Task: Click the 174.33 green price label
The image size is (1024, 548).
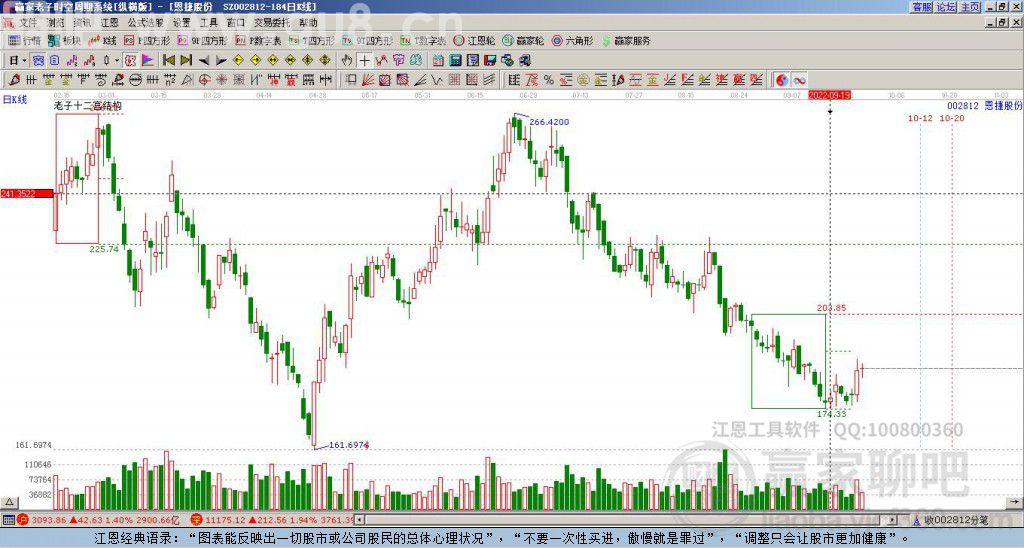Action: pos(831,413)
